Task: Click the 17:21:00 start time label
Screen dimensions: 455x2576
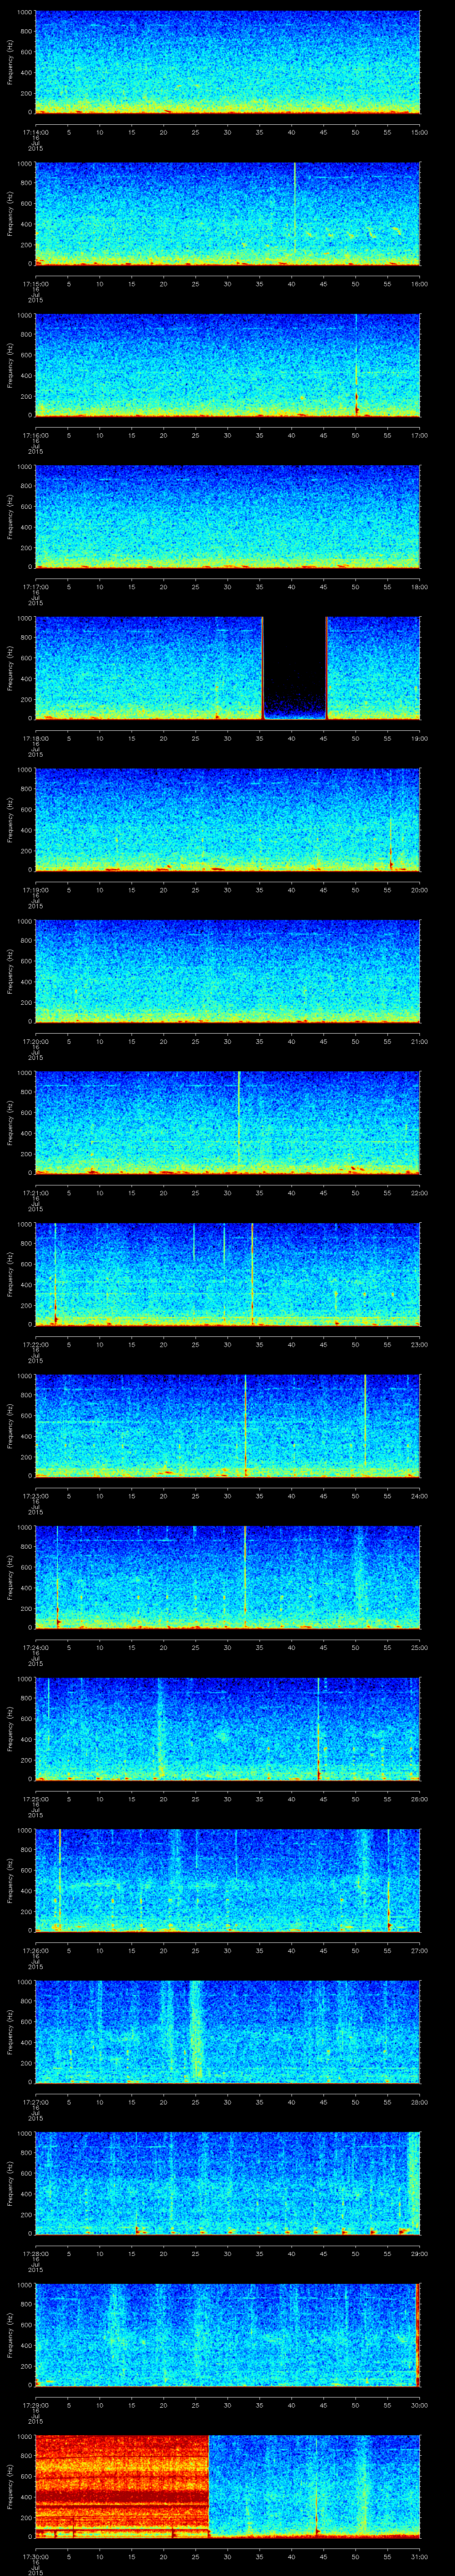Action: click(x=35, y=1193)
